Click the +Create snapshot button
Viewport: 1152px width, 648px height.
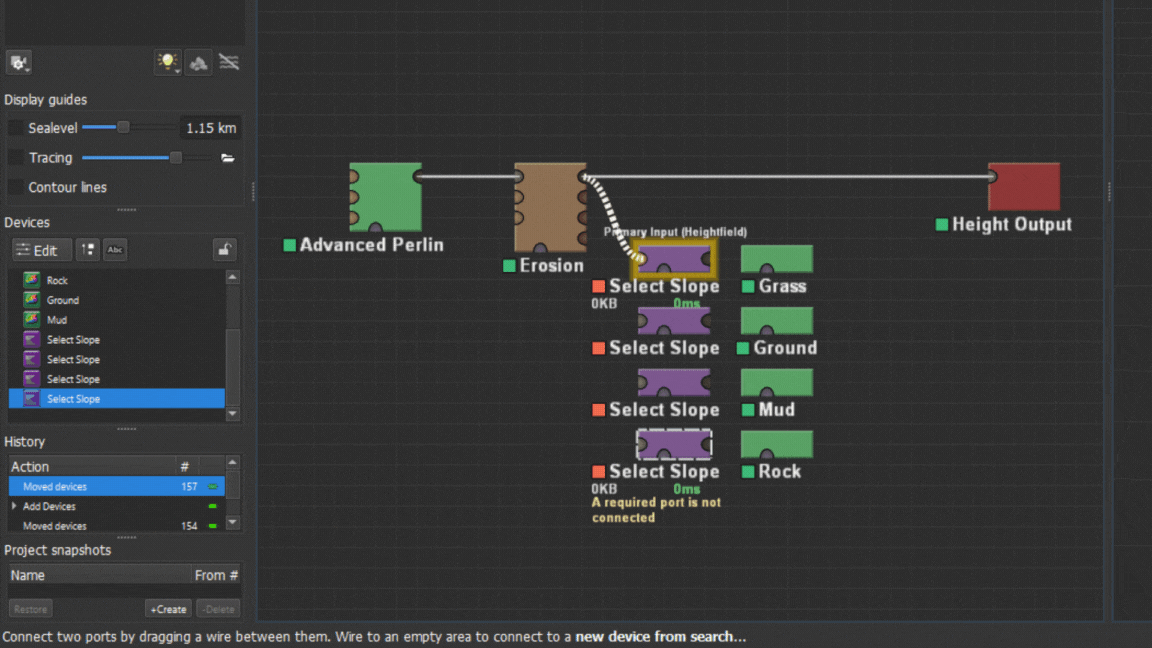tap(168, 609)
